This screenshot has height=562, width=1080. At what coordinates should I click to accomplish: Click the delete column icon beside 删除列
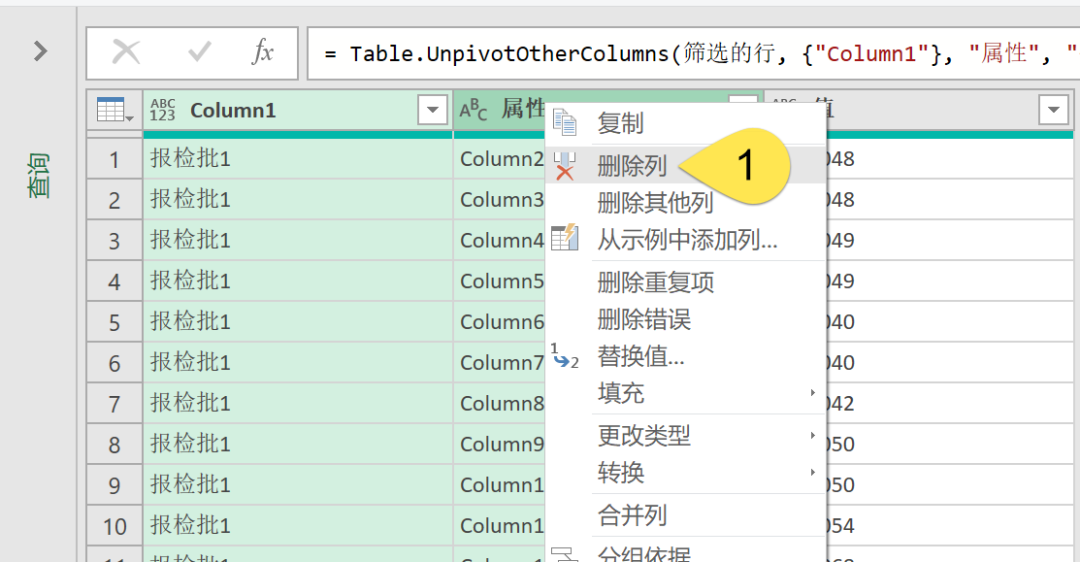(565, 165)
